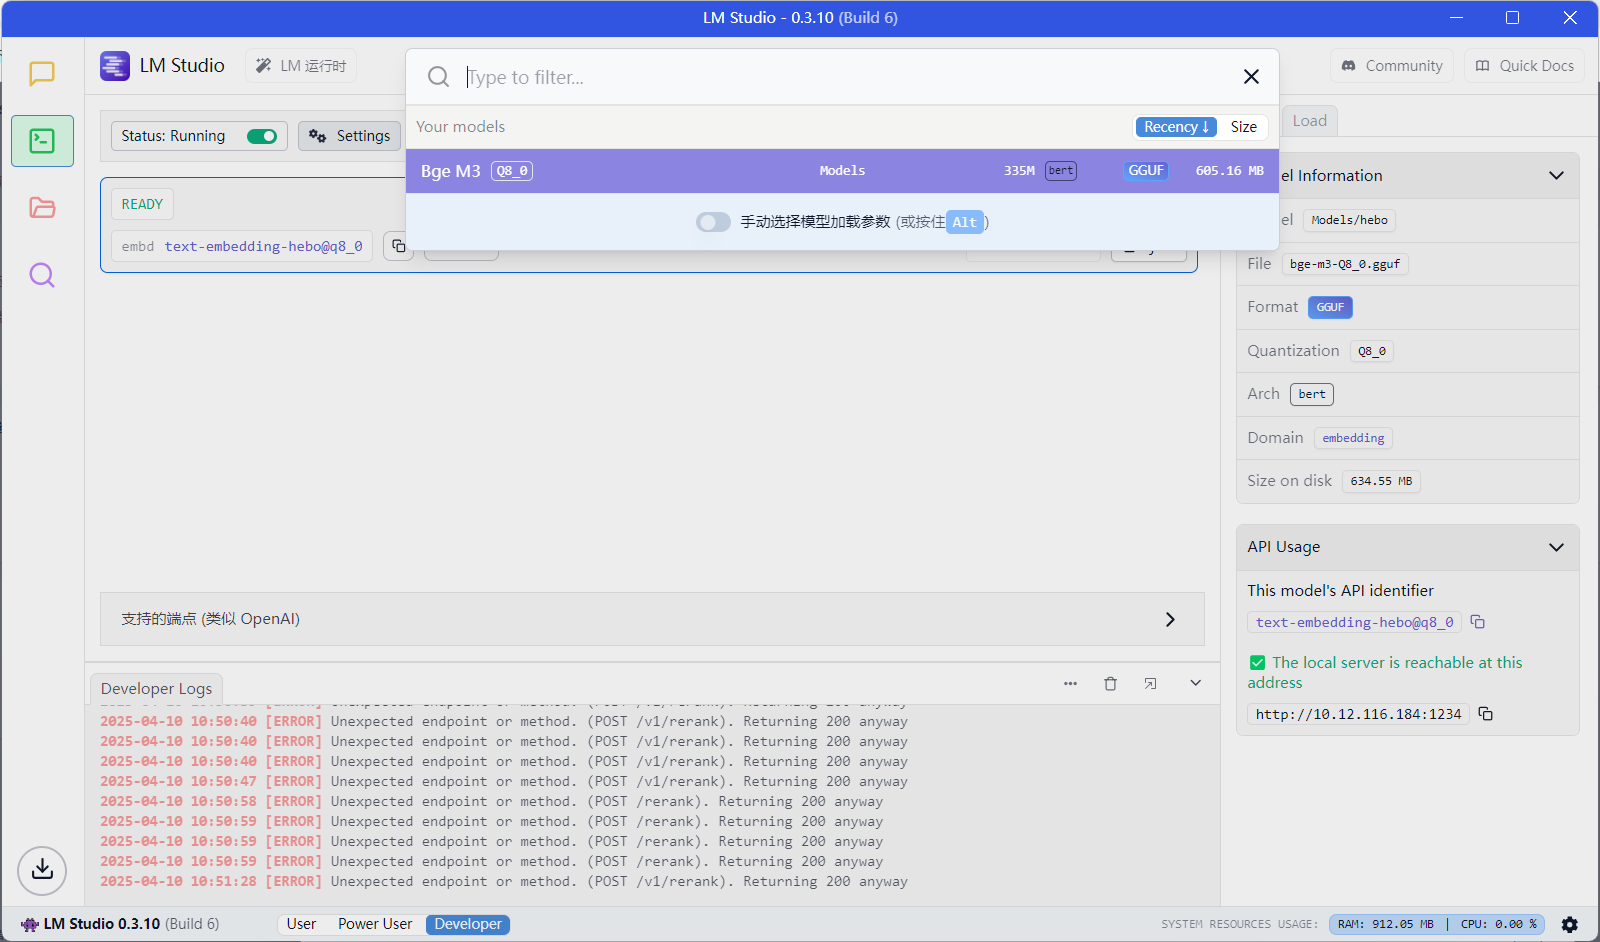The height and width of the screenshot is (942, 1600).
Task: Open the Developer Logs tab
Action: click(156, 689)
